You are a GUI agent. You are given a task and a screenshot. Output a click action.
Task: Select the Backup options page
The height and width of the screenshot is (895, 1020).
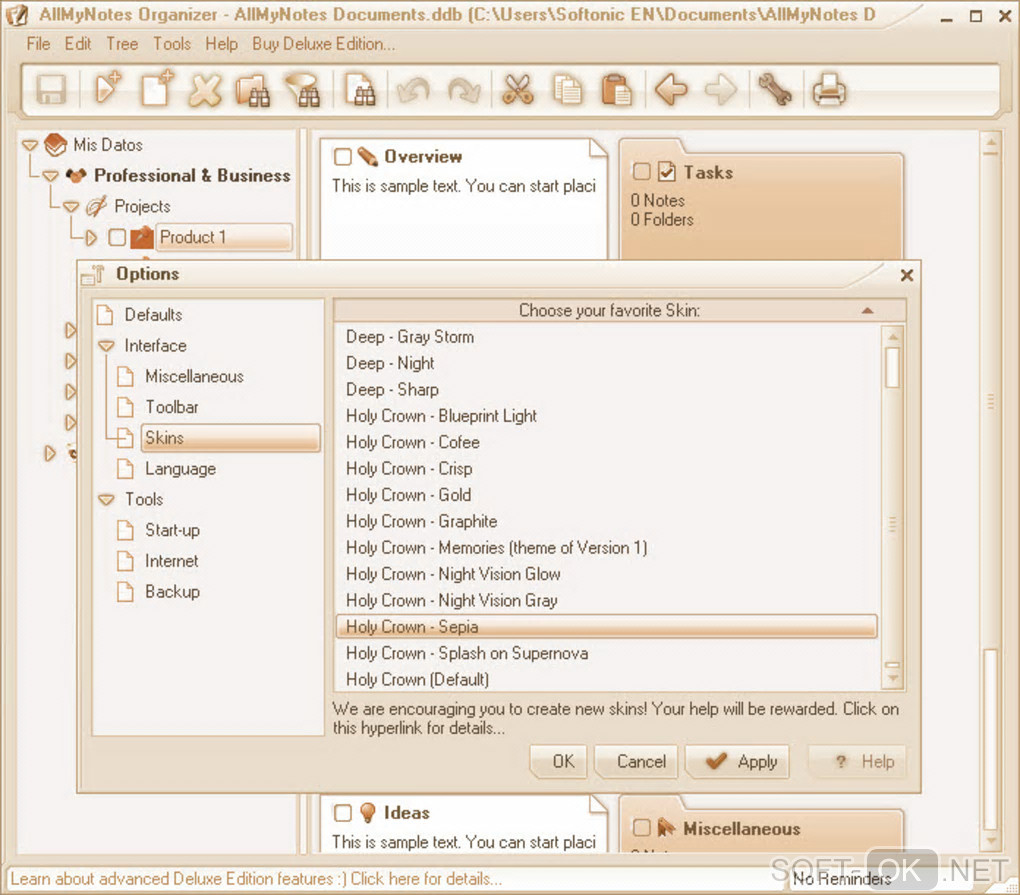click(172, 592)
